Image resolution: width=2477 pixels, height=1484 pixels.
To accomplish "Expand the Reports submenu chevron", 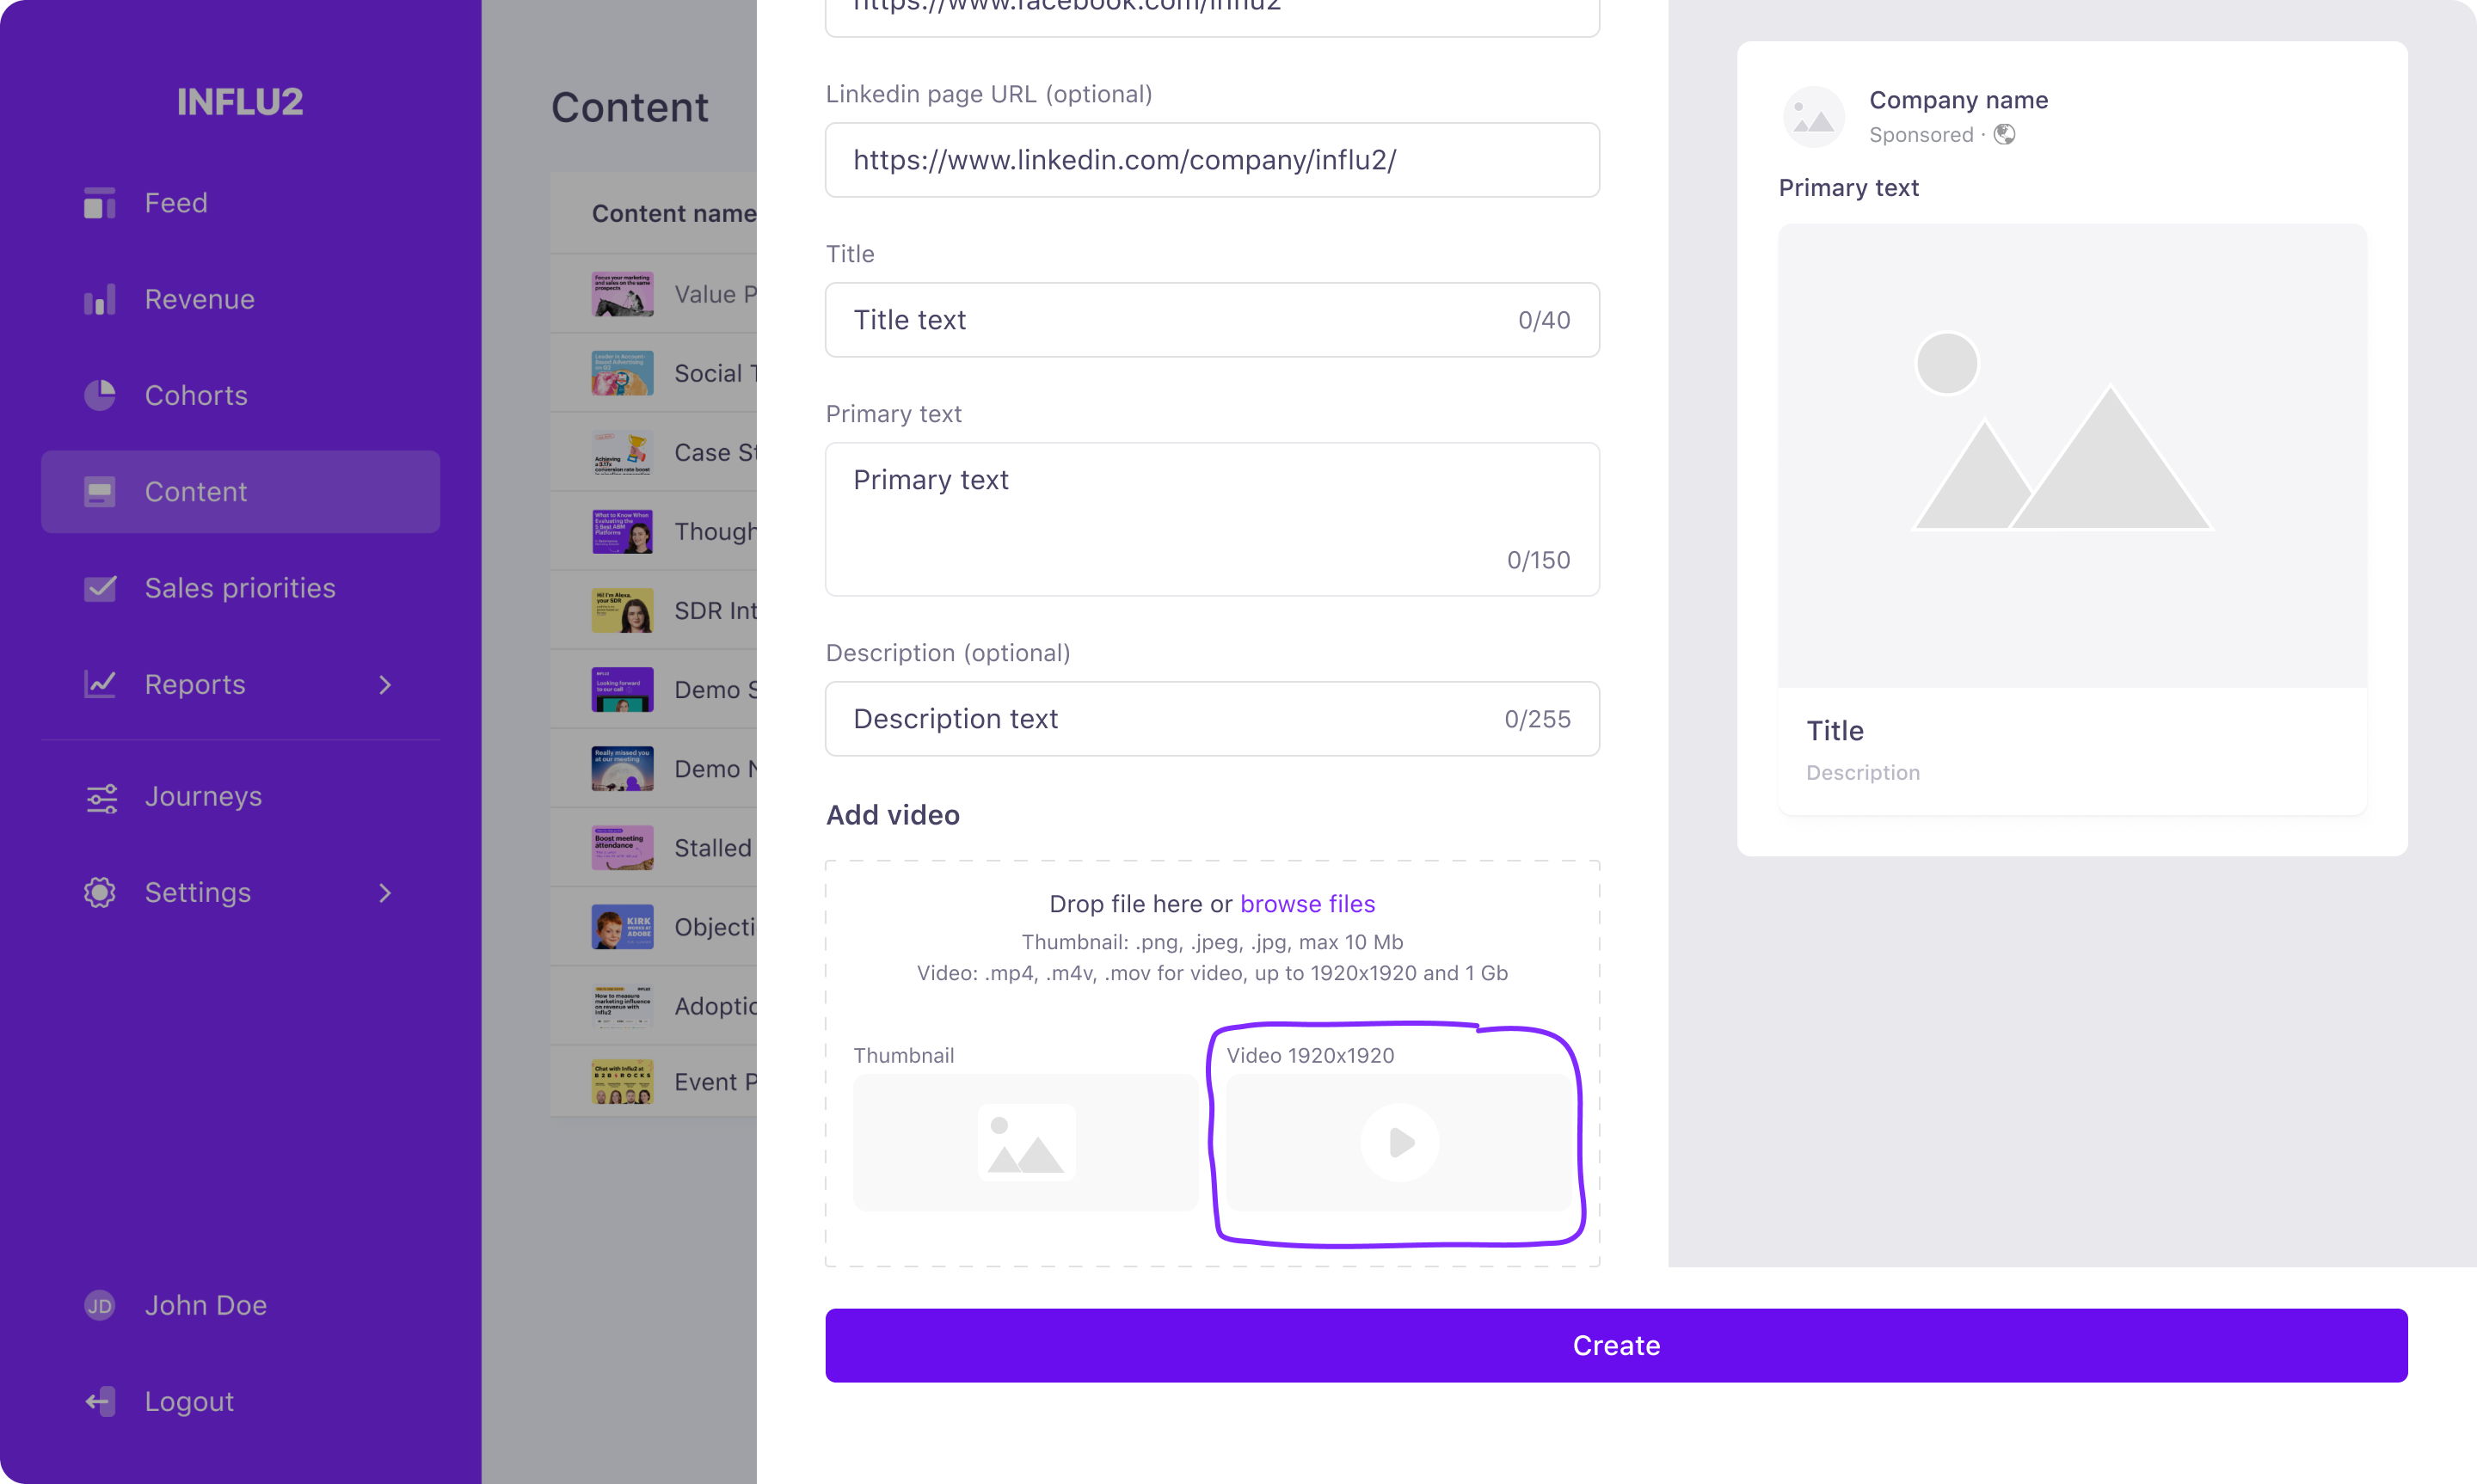I will point(385,685).
